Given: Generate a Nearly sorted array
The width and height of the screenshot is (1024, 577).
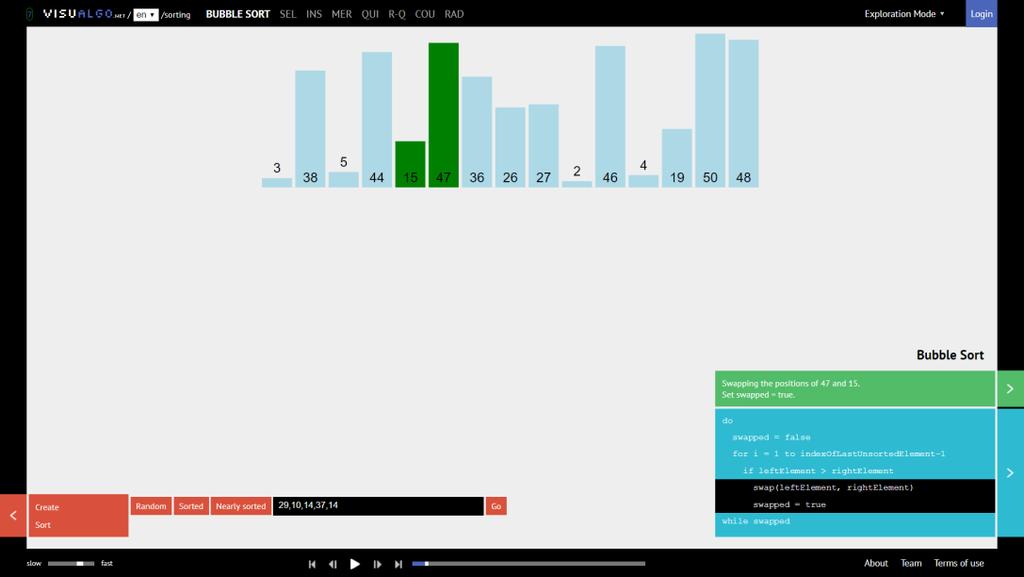Looking at the screenshot, I should [x=241, y=506].
